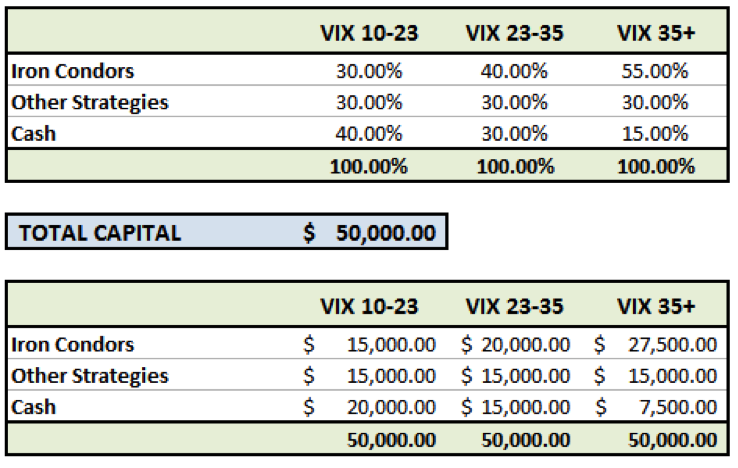
Task: Click the 50,000.00 total under VIX 35+
Action: pyautogui.click(x=673, y=440)
